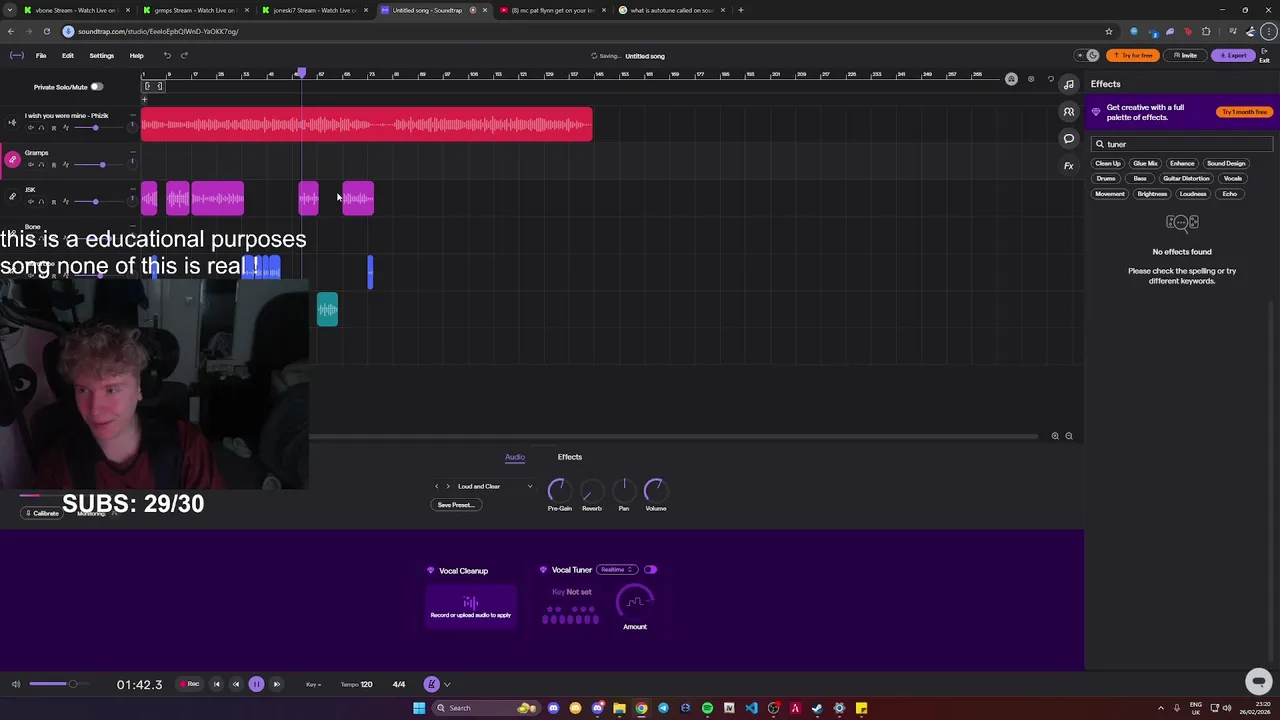
Task: Open the File menu
Action: pos(41,55)
